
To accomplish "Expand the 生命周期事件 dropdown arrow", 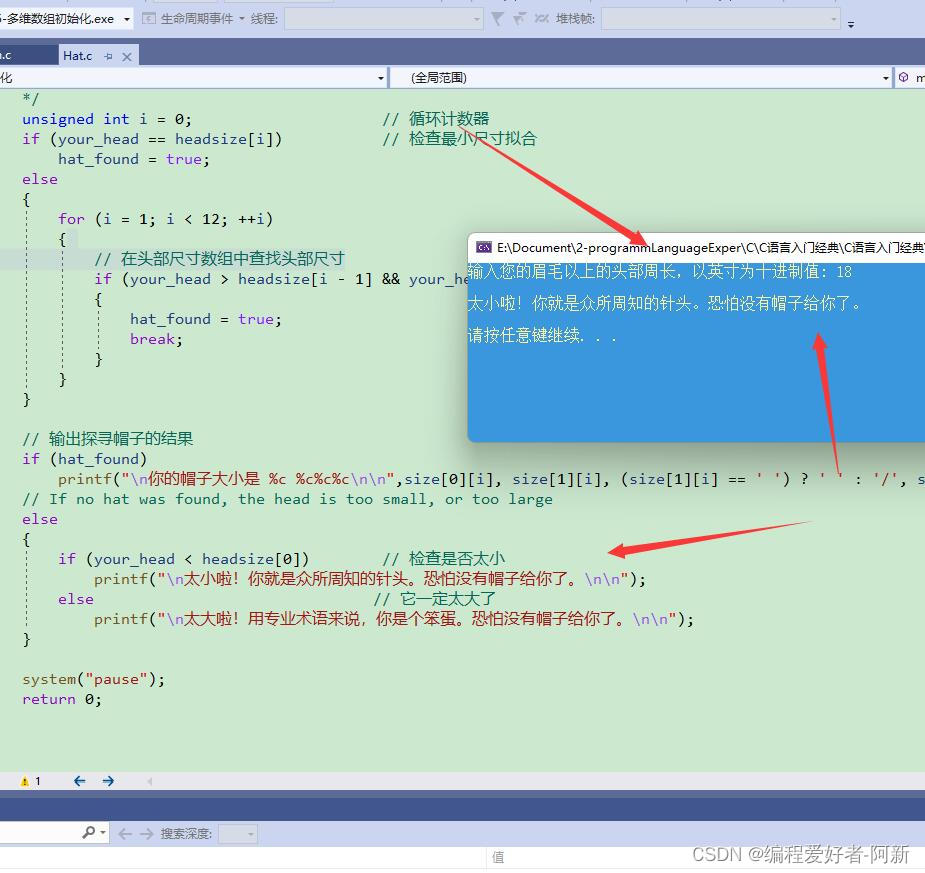I will coord(242,19).
